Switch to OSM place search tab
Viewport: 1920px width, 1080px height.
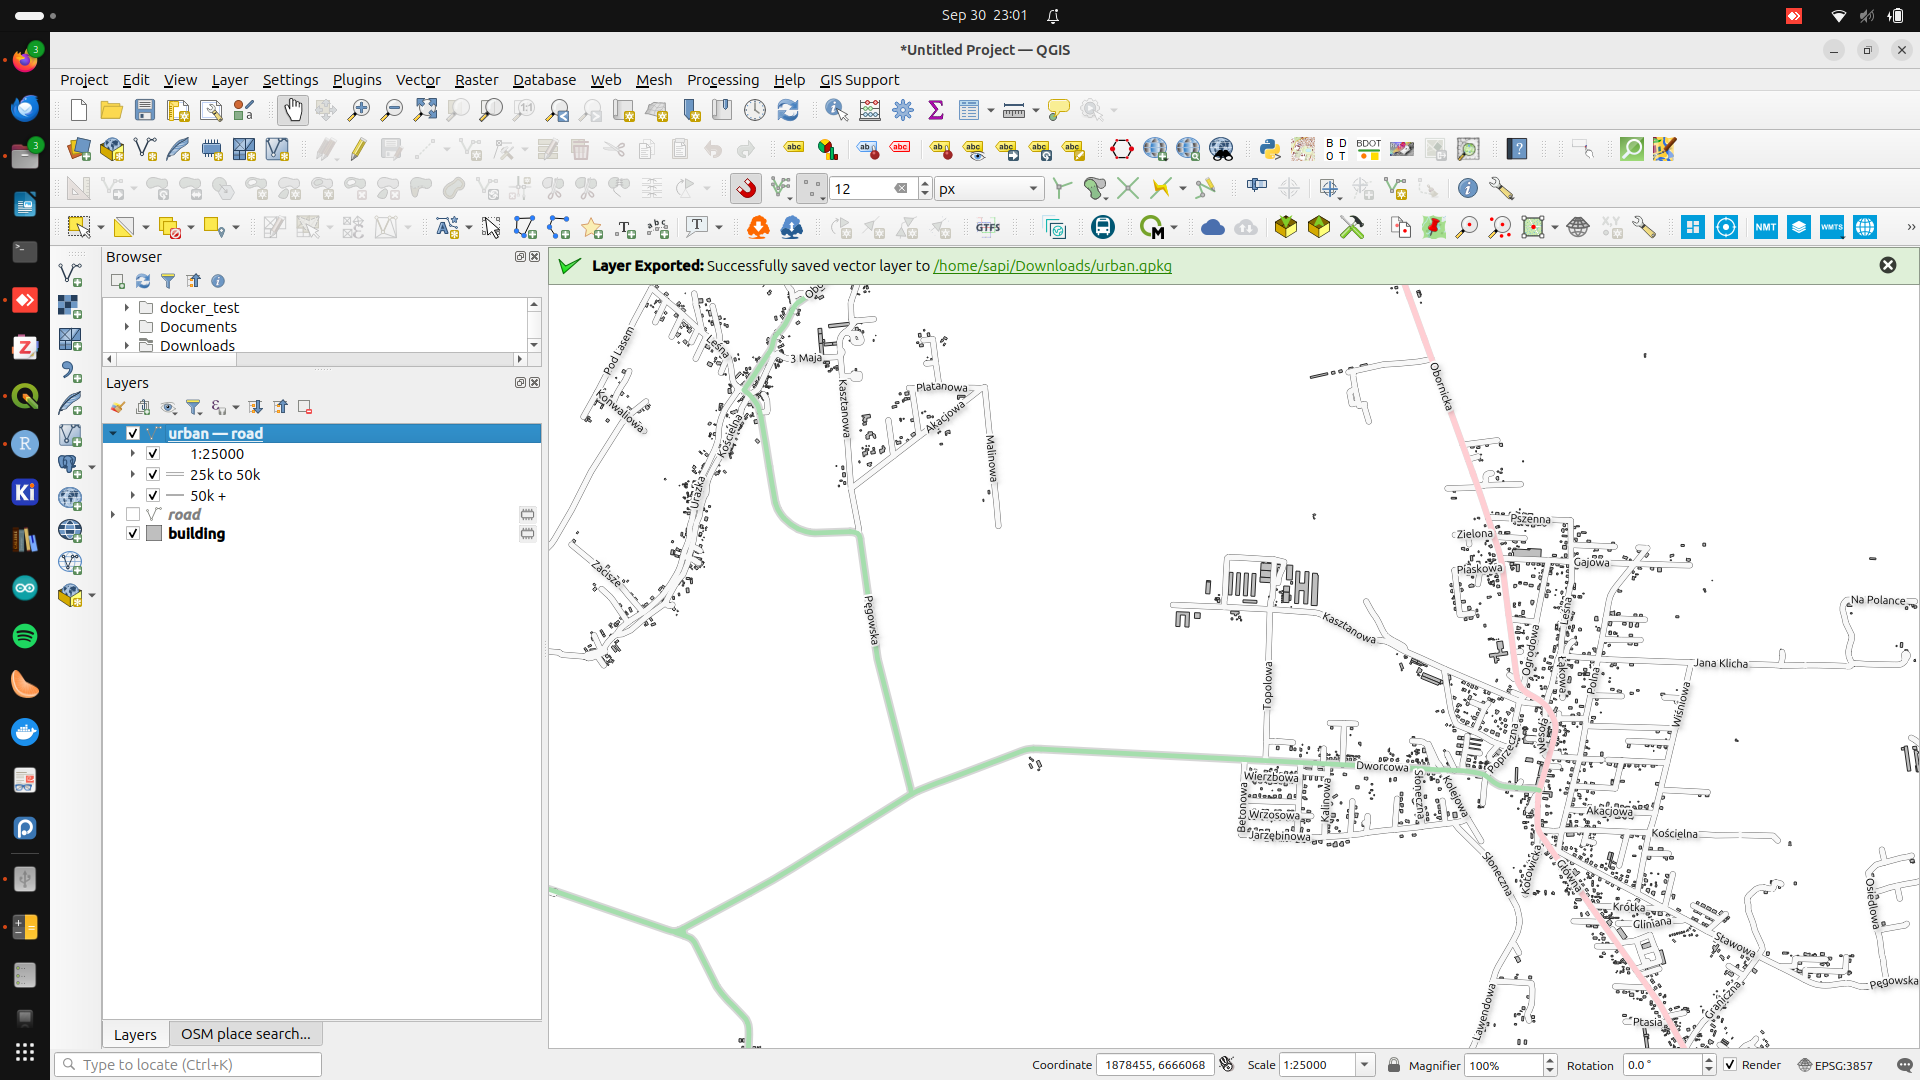[x=245, y=1034]
